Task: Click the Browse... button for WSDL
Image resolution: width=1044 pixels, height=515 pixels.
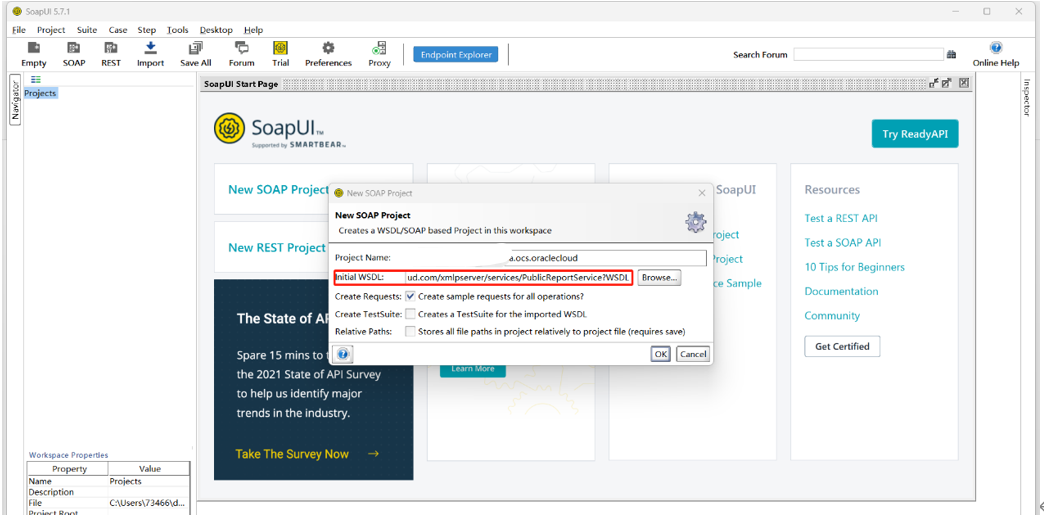Action: [x=659, y=278]
